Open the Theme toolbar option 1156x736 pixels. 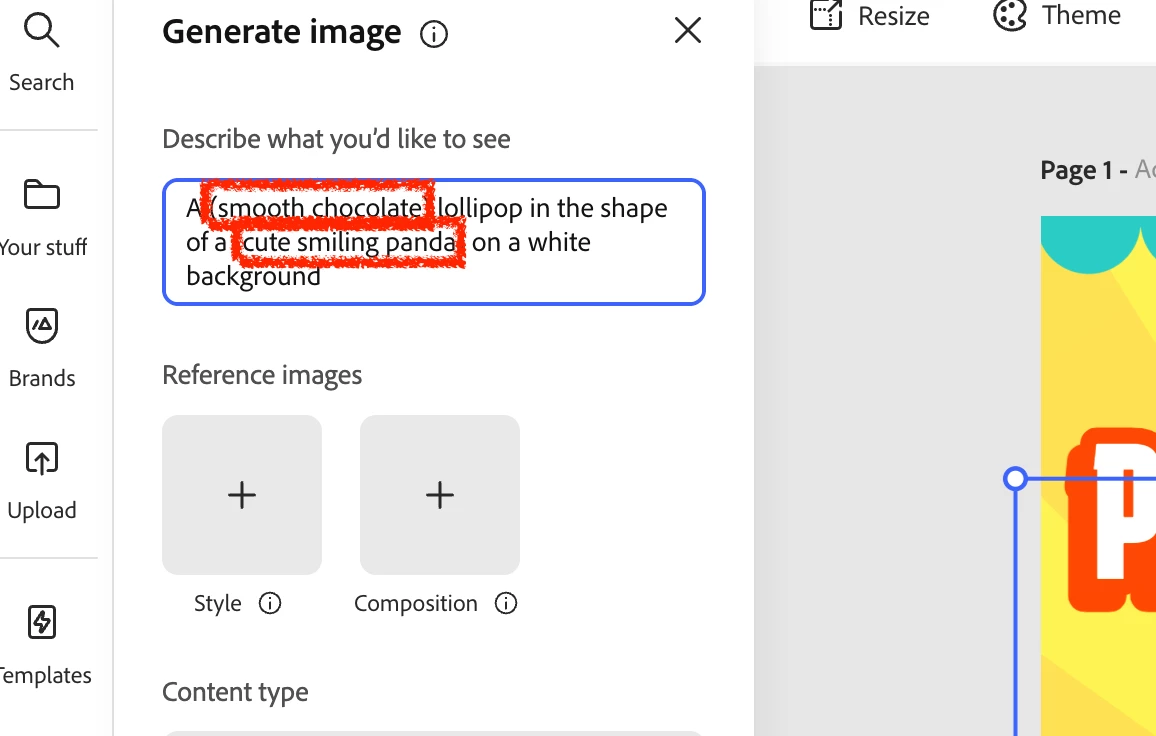1056,15
